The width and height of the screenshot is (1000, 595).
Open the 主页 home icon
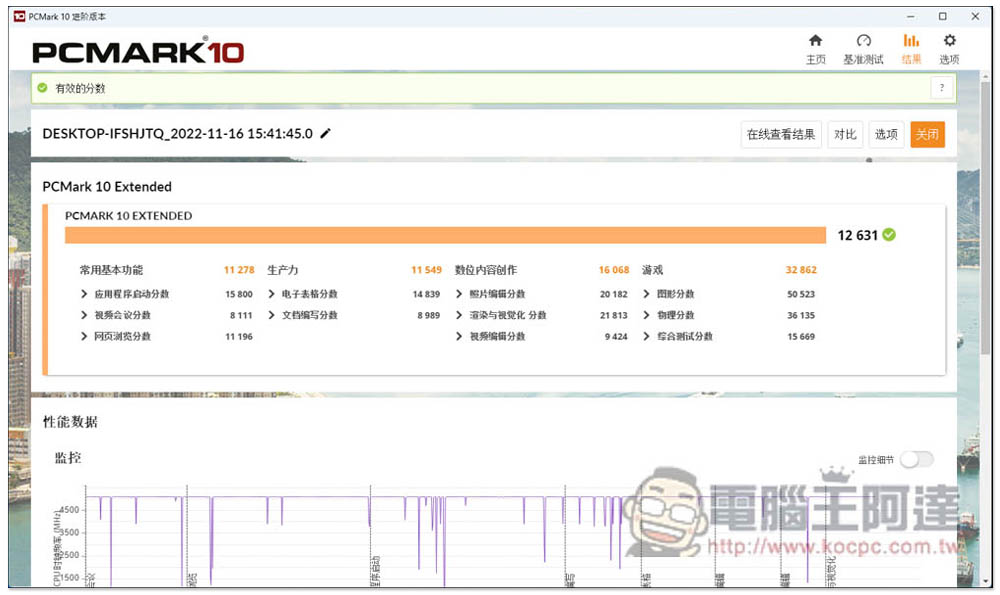tap(815, 41)
